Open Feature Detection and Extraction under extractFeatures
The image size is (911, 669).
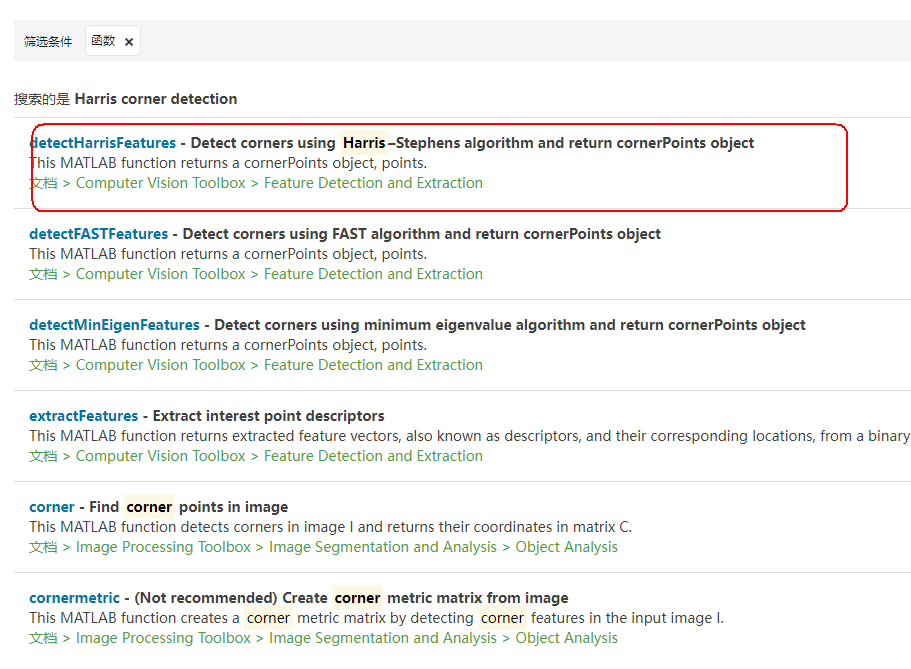[x=373, y=456]
